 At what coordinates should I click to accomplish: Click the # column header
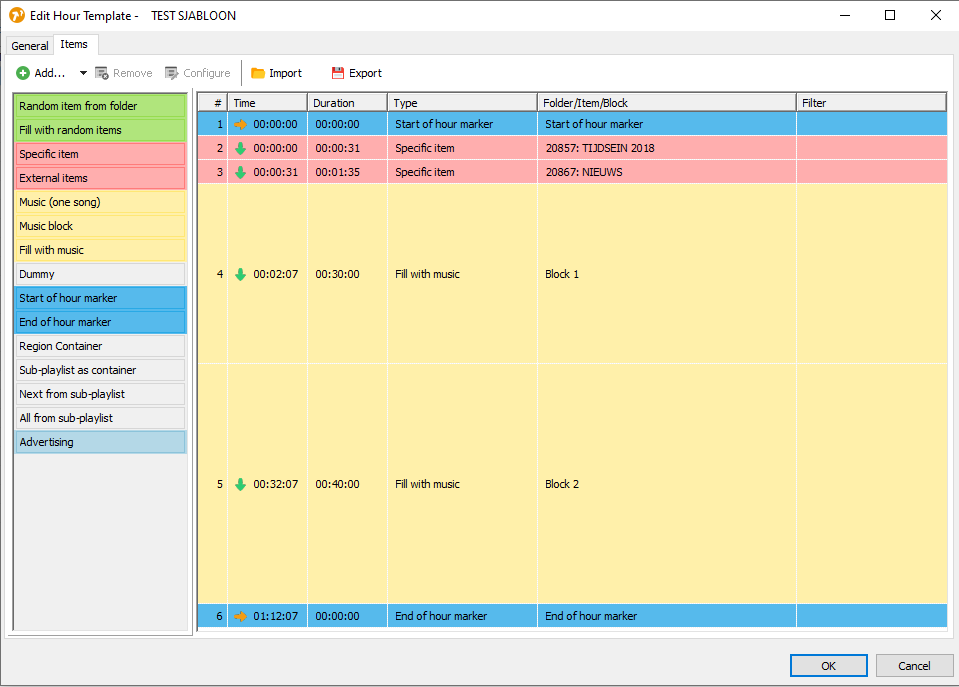212,103
